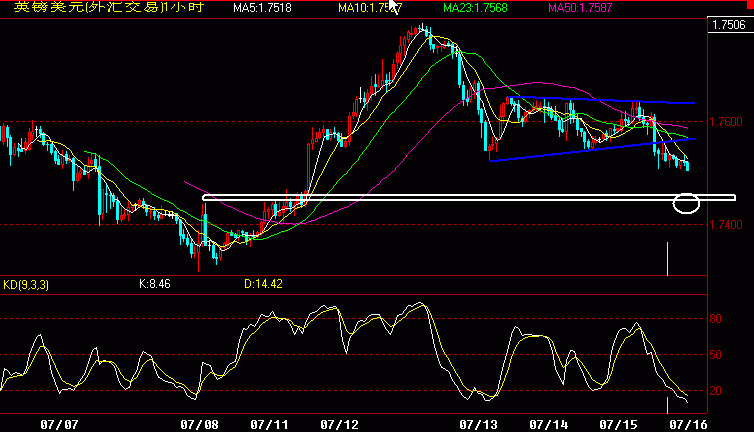Click the K:8.46 value
The height and width of the screenshot is (432, 754).
tap(155, 284)
